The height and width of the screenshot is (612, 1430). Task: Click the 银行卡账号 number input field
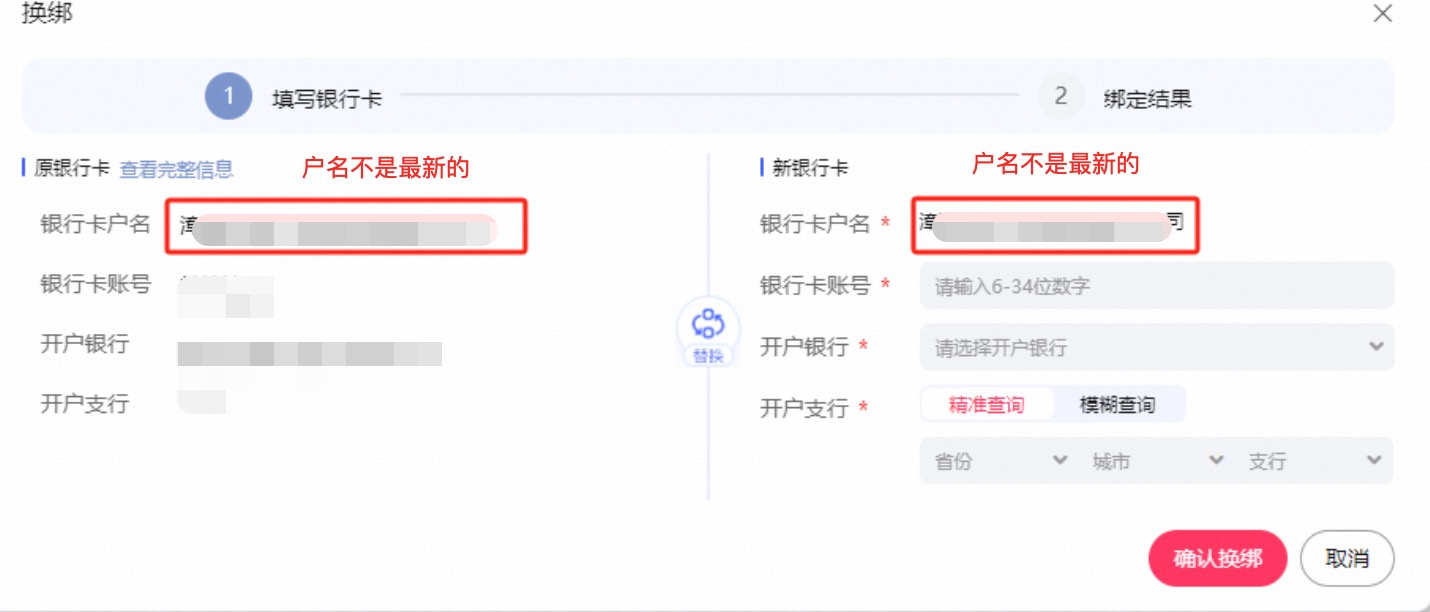1157,285
